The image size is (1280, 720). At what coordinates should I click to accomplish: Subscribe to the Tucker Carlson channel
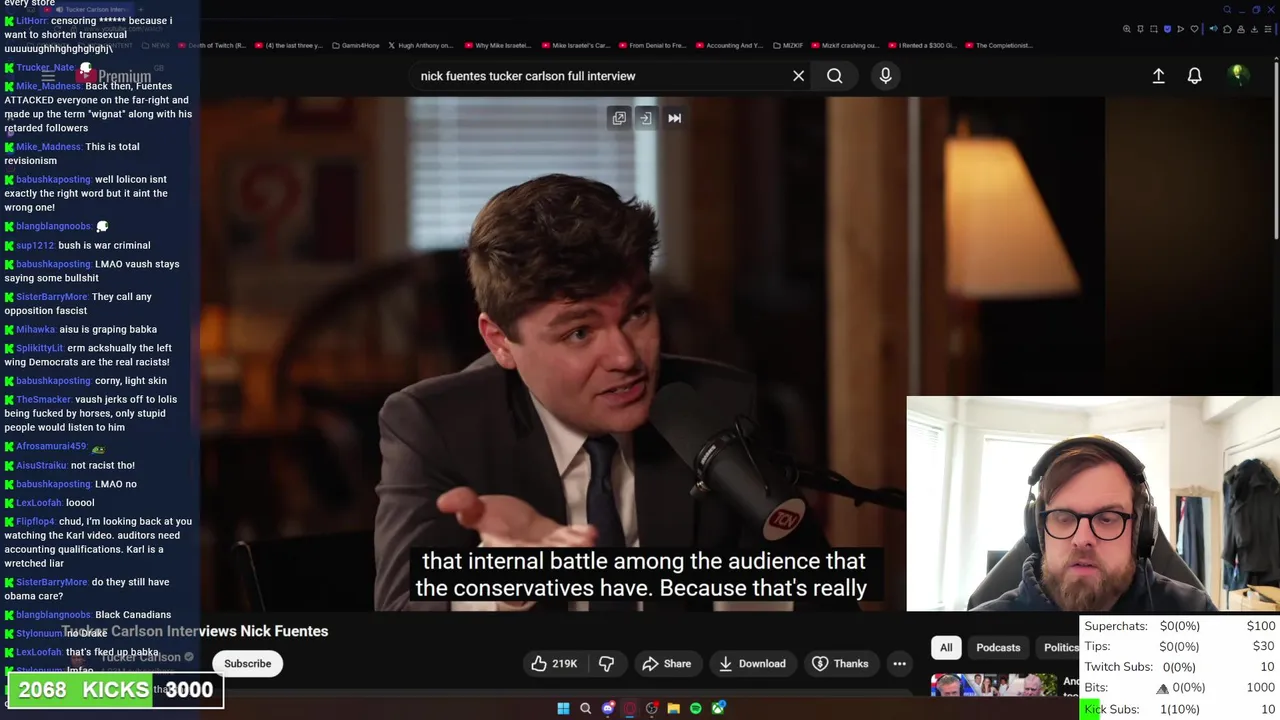pyautogui.click(x=247, y=663)
